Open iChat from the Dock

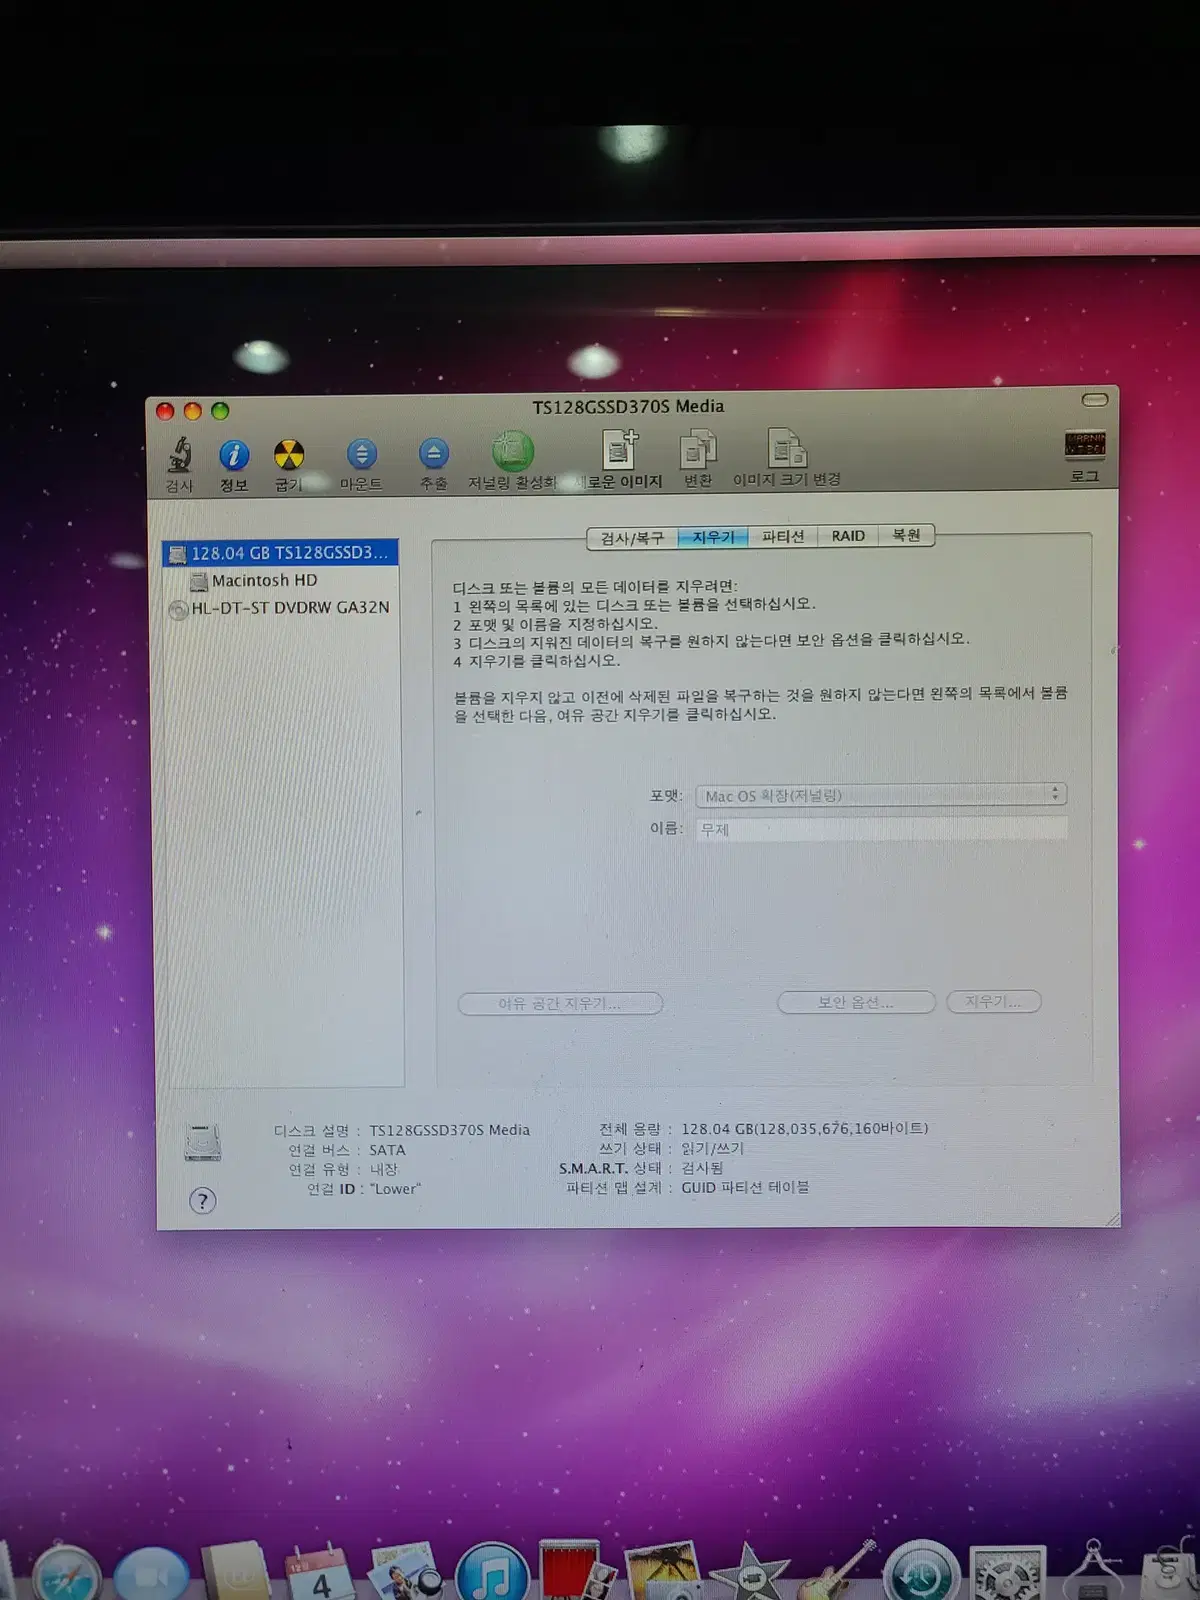pyautogui.click(x=152, y=1574)
